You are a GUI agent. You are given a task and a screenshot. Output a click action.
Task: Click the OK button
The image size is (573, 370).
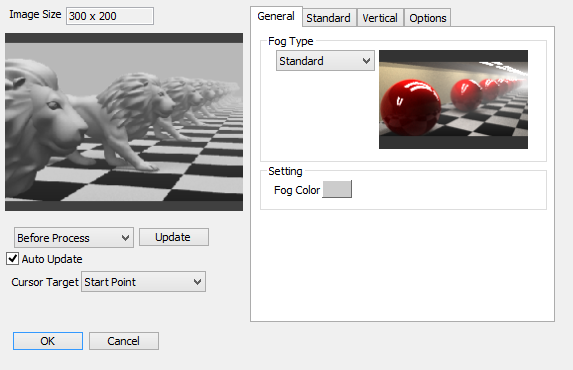pos(48,341)
